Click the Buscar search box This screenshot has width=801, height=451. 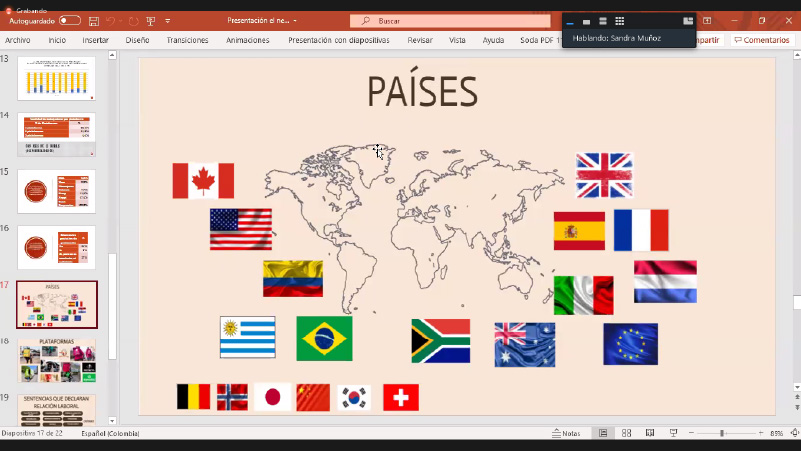[450, 20]
